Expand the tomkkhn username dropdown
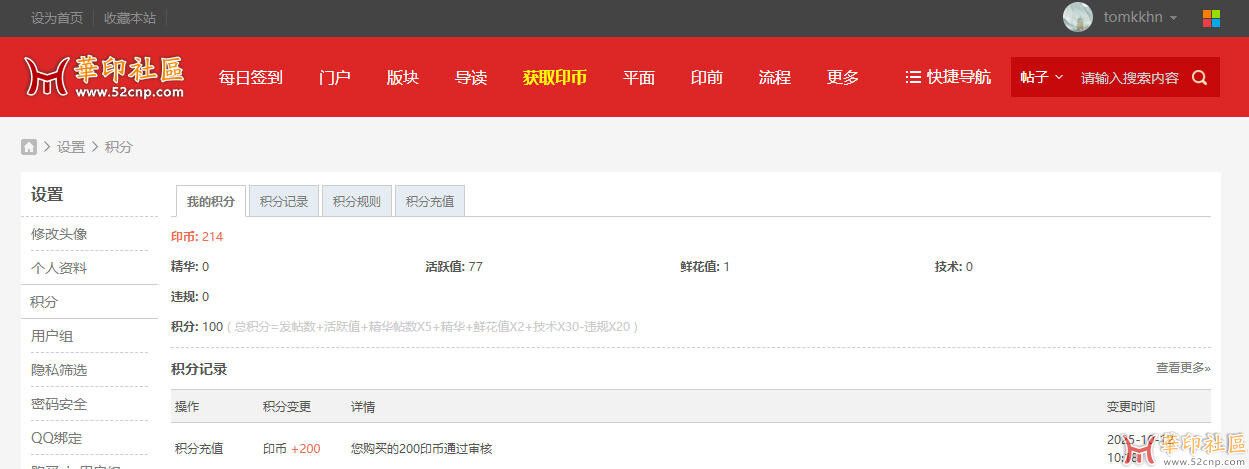The width and height of the screenshot is (1249, 469). [x=1140, y=18]
